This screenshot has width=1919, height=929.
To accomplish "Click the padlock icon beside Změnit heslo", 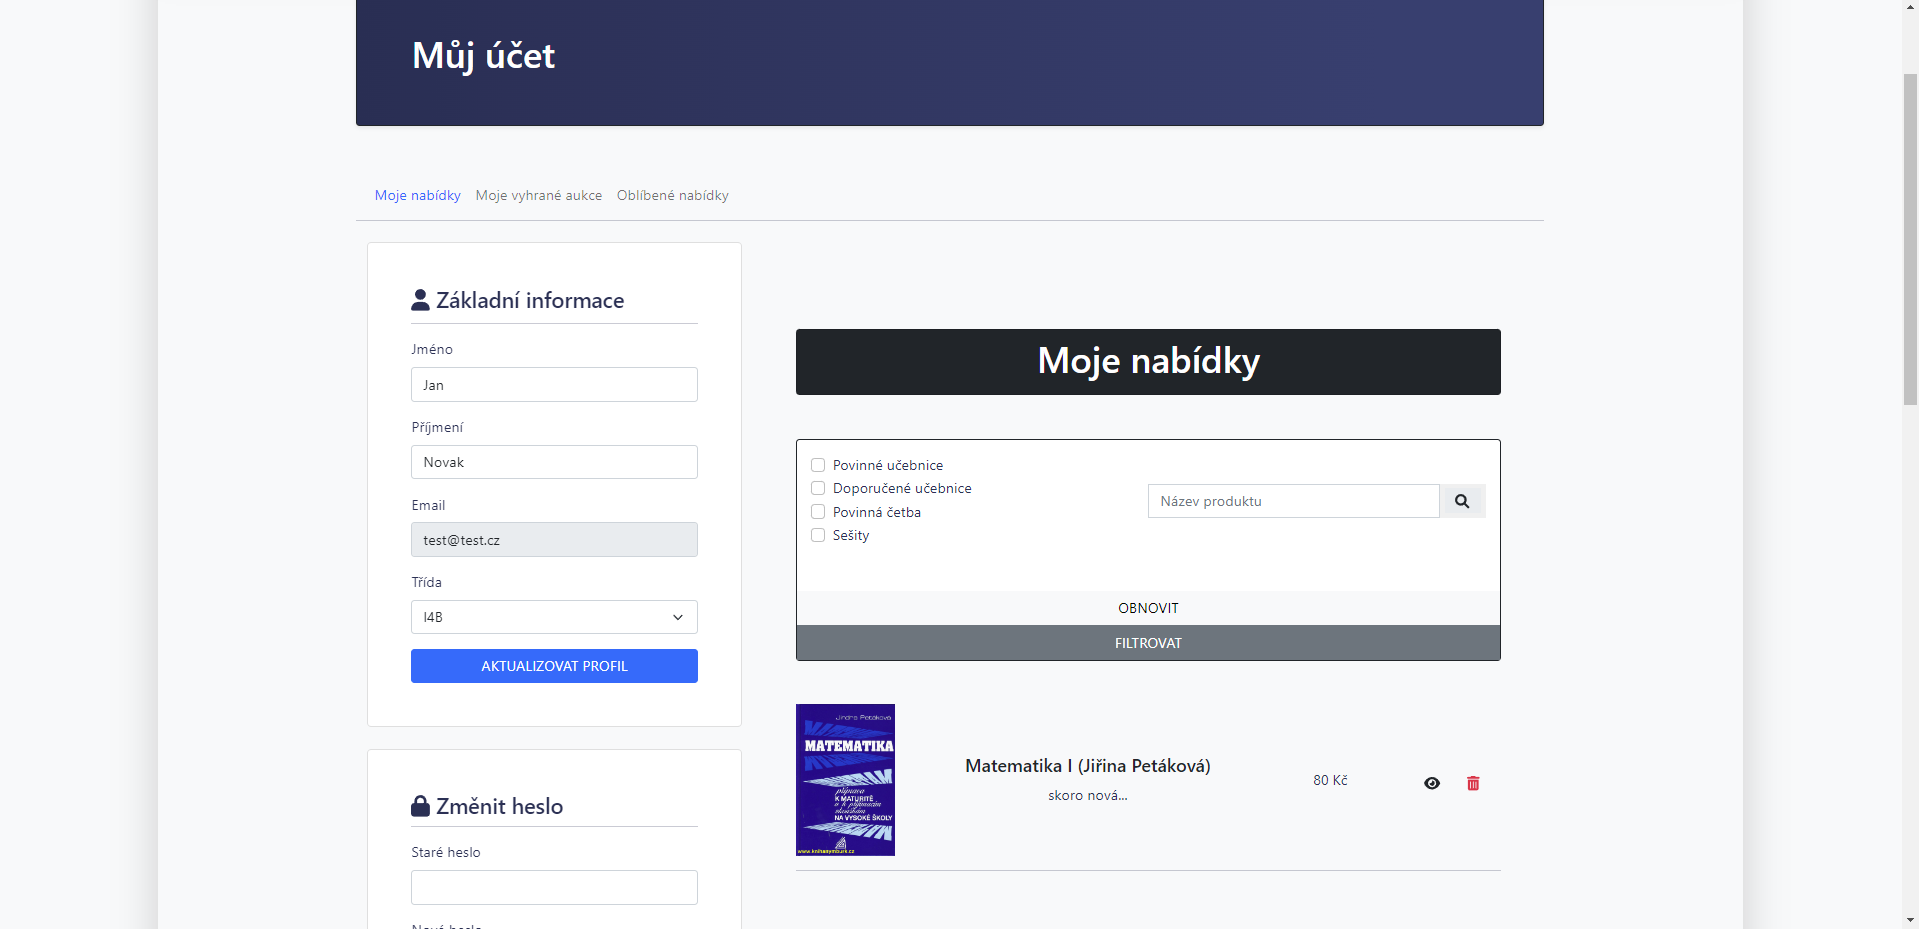I will pyautogui.click(x=418, y=806).
